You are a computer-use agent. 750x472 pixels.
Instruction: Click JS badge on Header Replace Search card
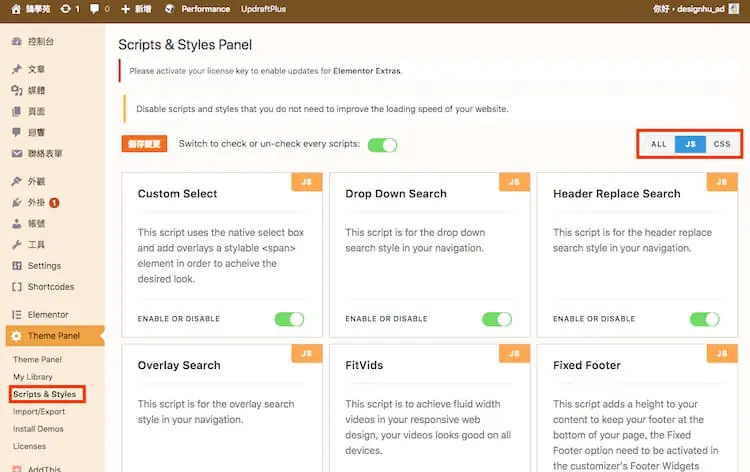point(722,182)
